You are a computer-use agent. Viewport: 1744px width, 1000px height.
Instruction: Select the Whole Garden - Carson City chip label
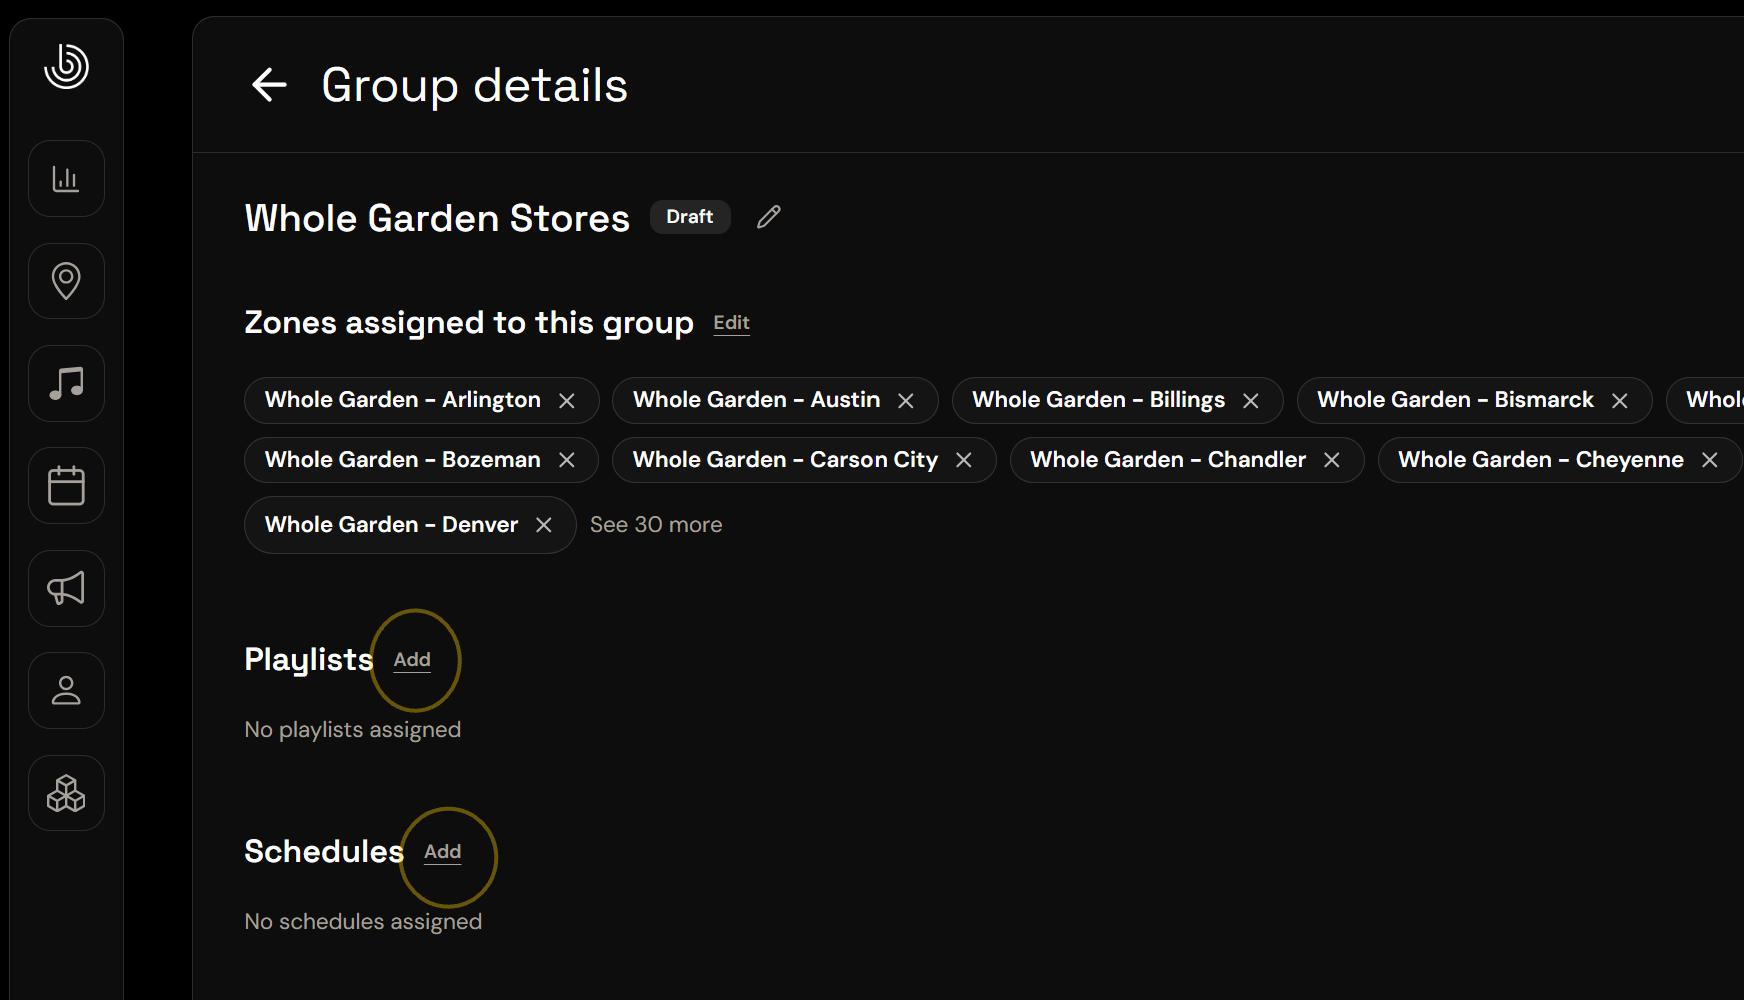click(x=786, y=460)
